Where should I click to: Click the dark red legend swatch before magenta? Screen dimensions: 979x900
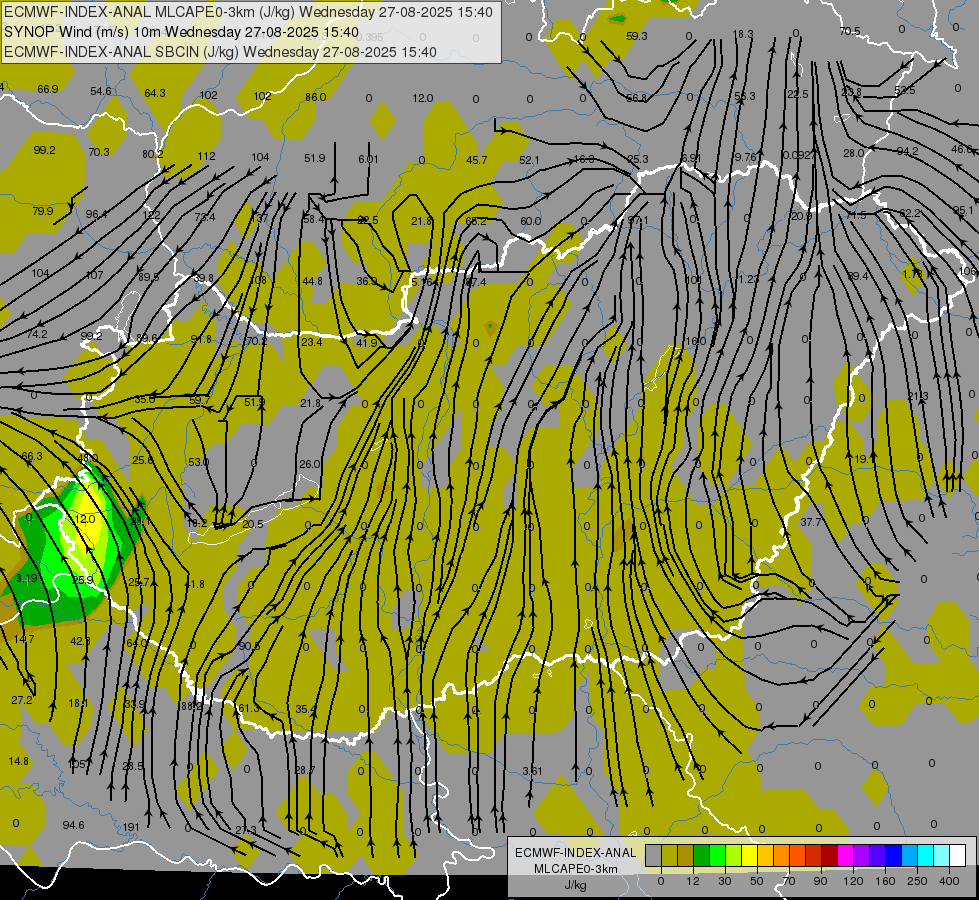point(829,855)
